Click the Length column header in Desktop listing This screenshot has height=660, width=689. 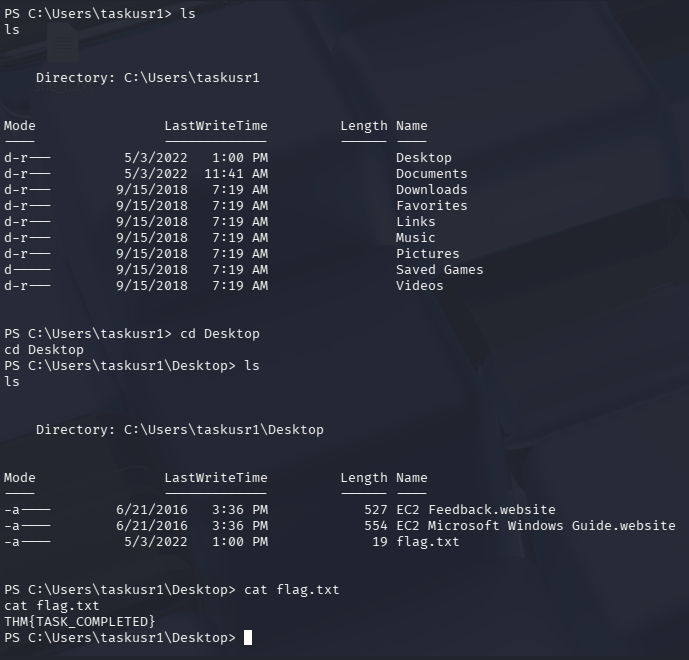363,478
